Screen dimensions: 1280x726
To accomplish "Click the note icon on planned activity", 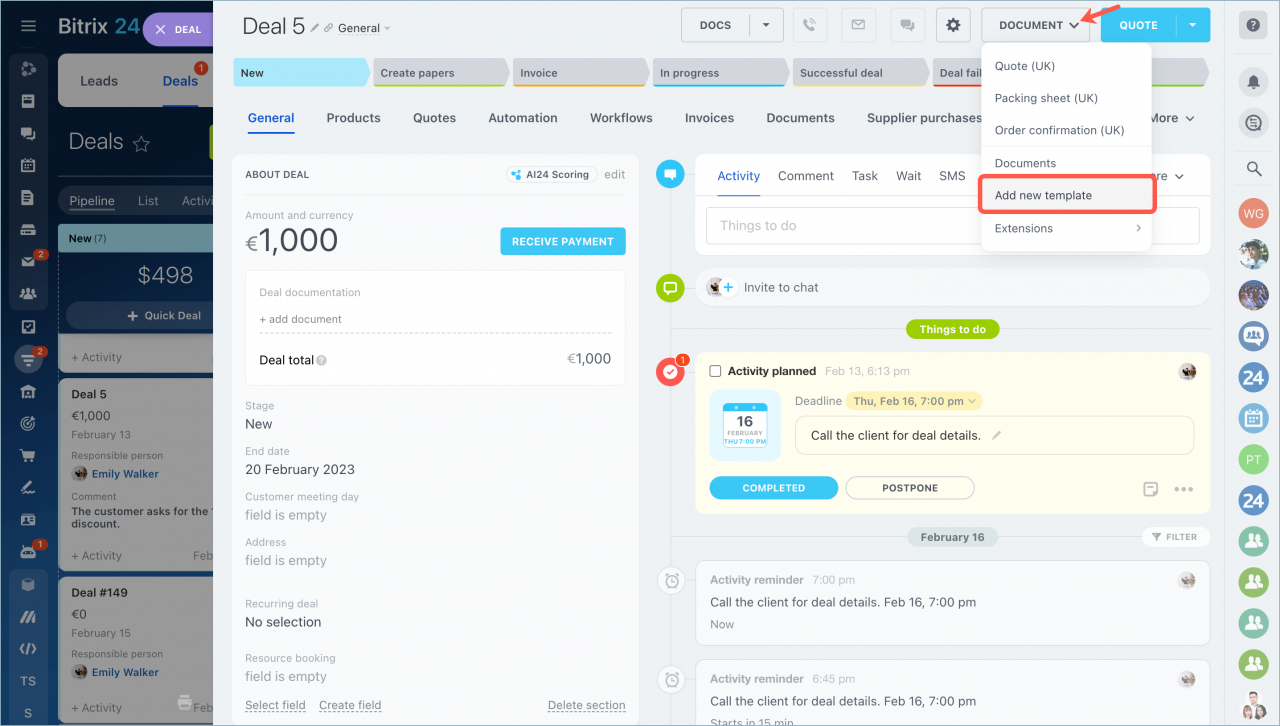I will (x=1151, y=489).
